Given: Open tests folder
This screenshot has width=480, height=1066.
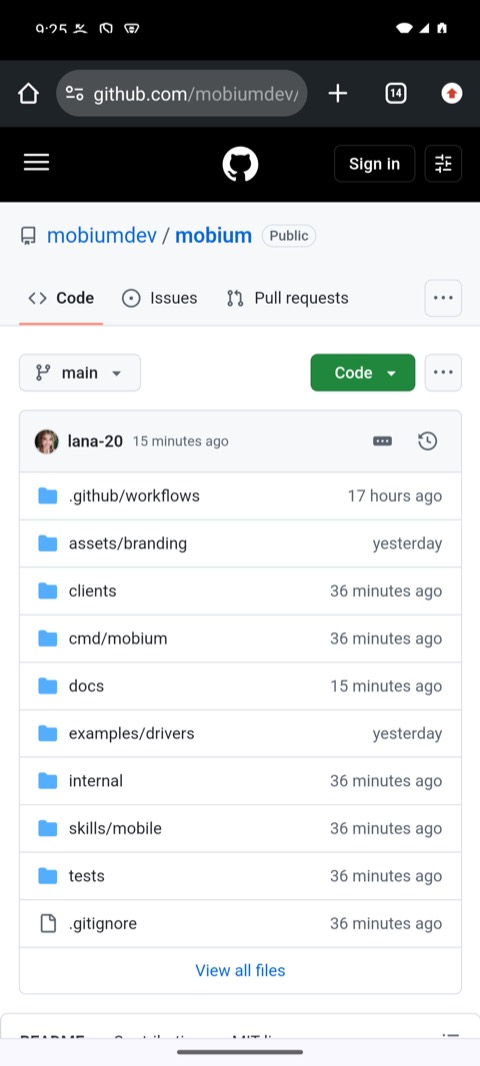Looking at the screenshot, I should coord(86,876).
